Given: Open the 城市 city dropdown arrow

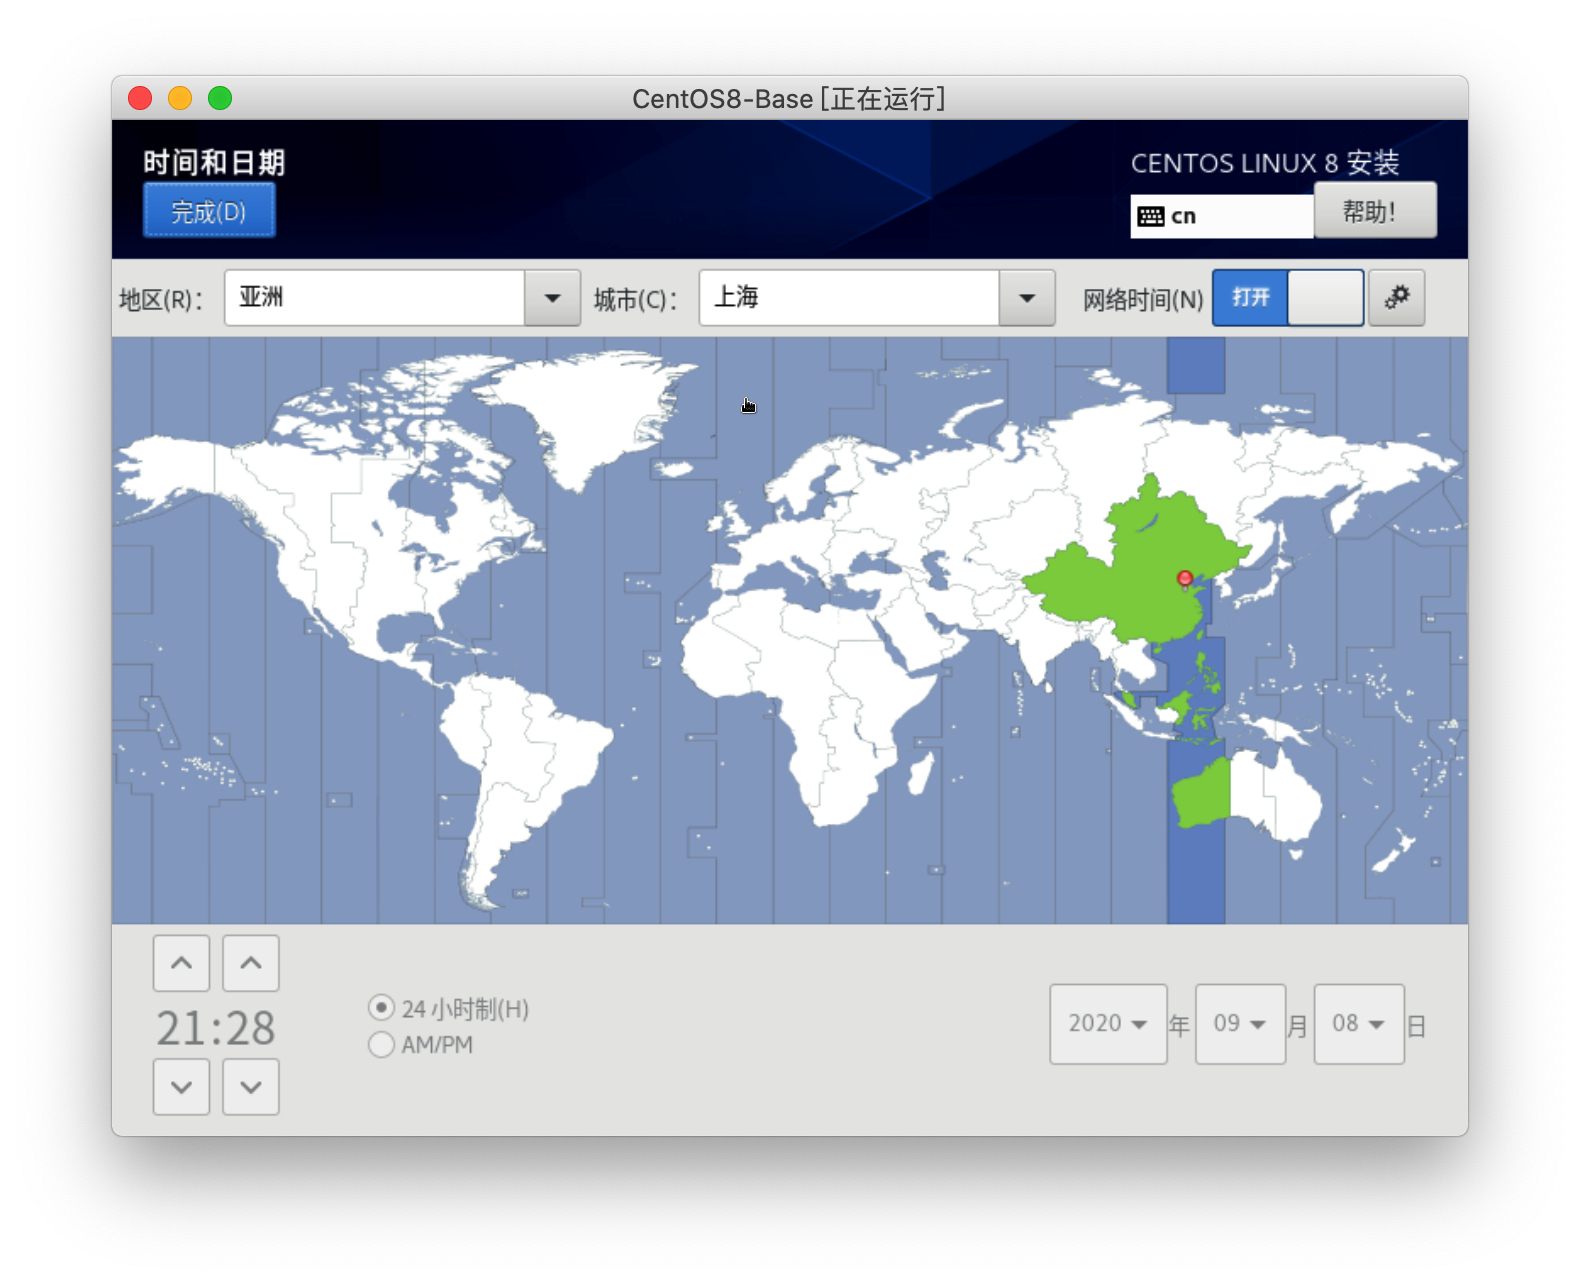Looking at the screenshot, I should [1026, 298].
